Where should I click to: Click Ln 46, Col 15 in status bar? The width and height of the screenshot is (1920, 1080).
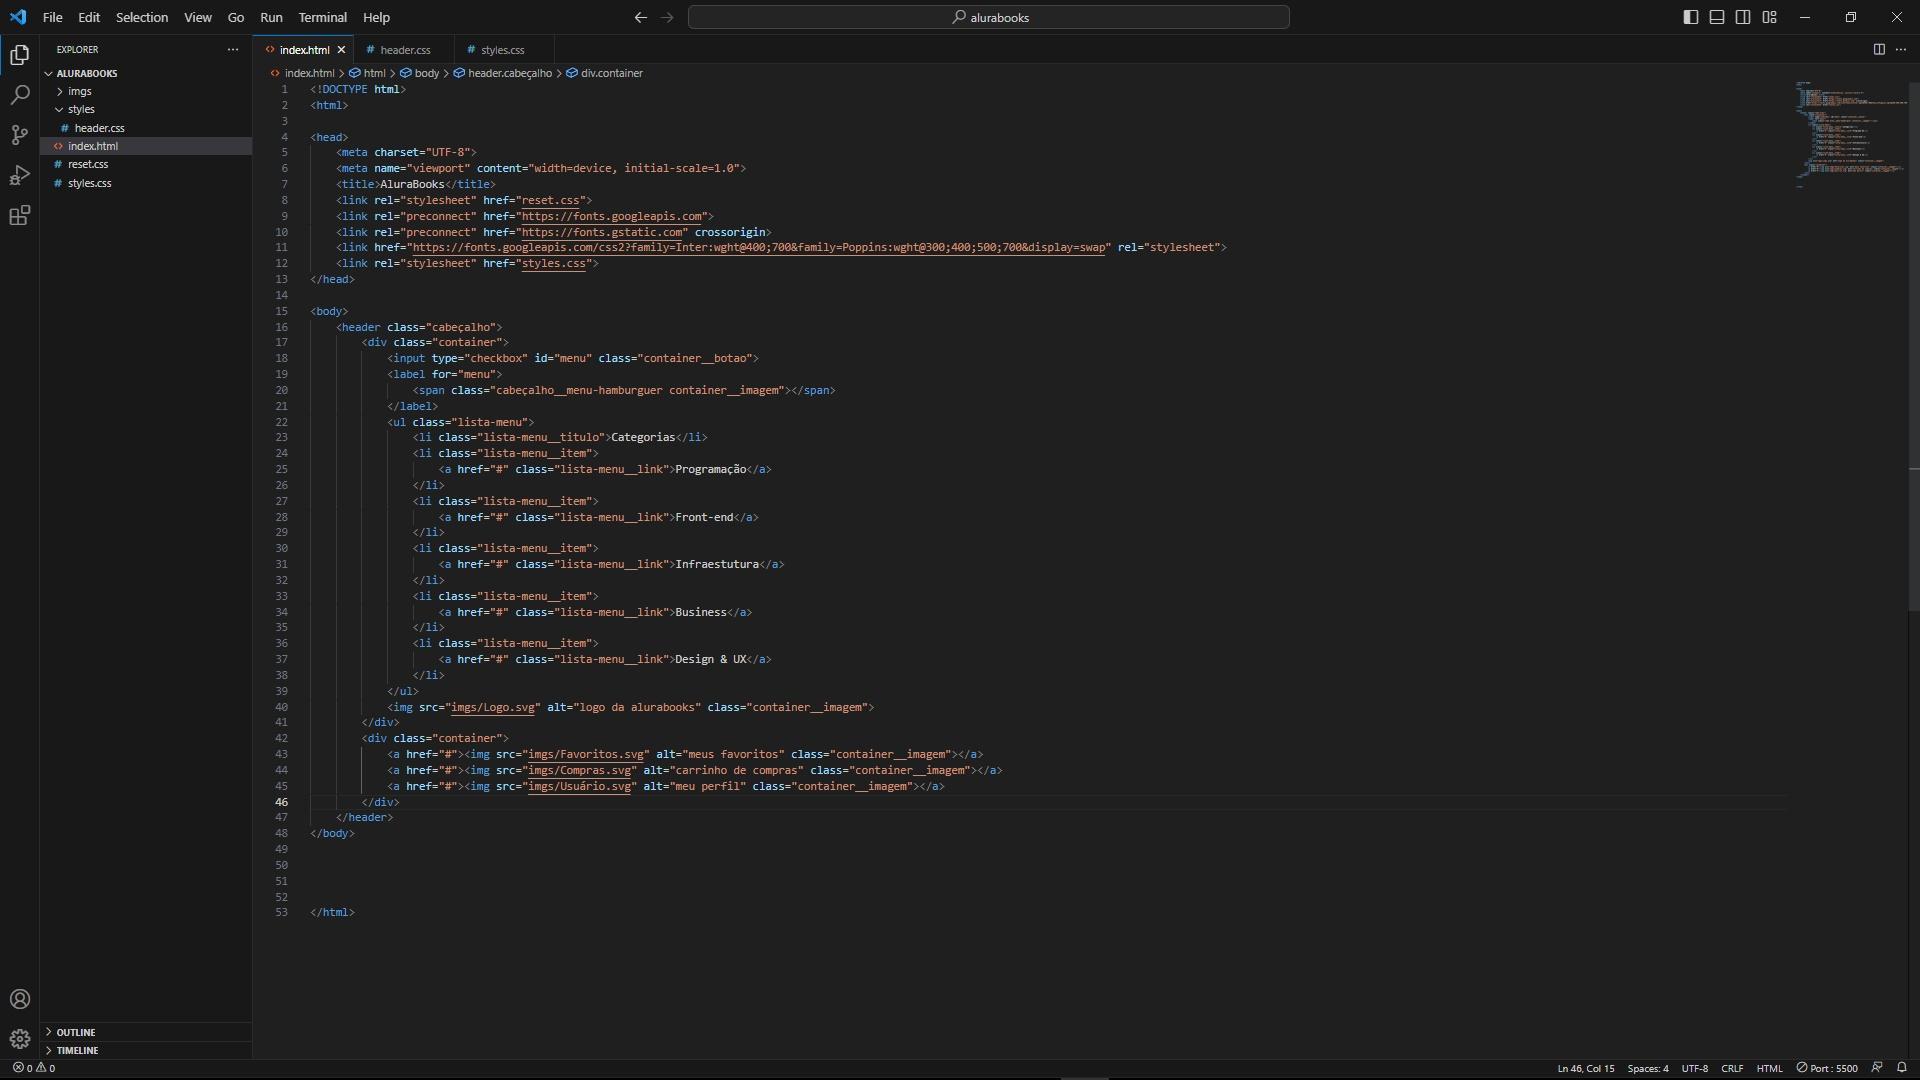click(x=1585, y=1067)
